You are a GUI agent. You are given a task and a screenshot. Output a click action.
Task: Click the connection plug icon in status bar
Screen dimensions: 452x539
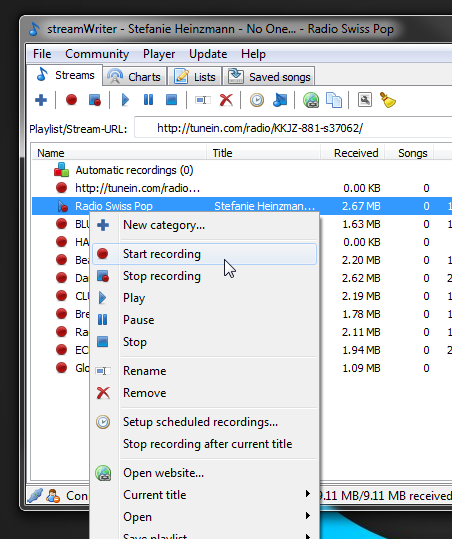pos(35,495)
